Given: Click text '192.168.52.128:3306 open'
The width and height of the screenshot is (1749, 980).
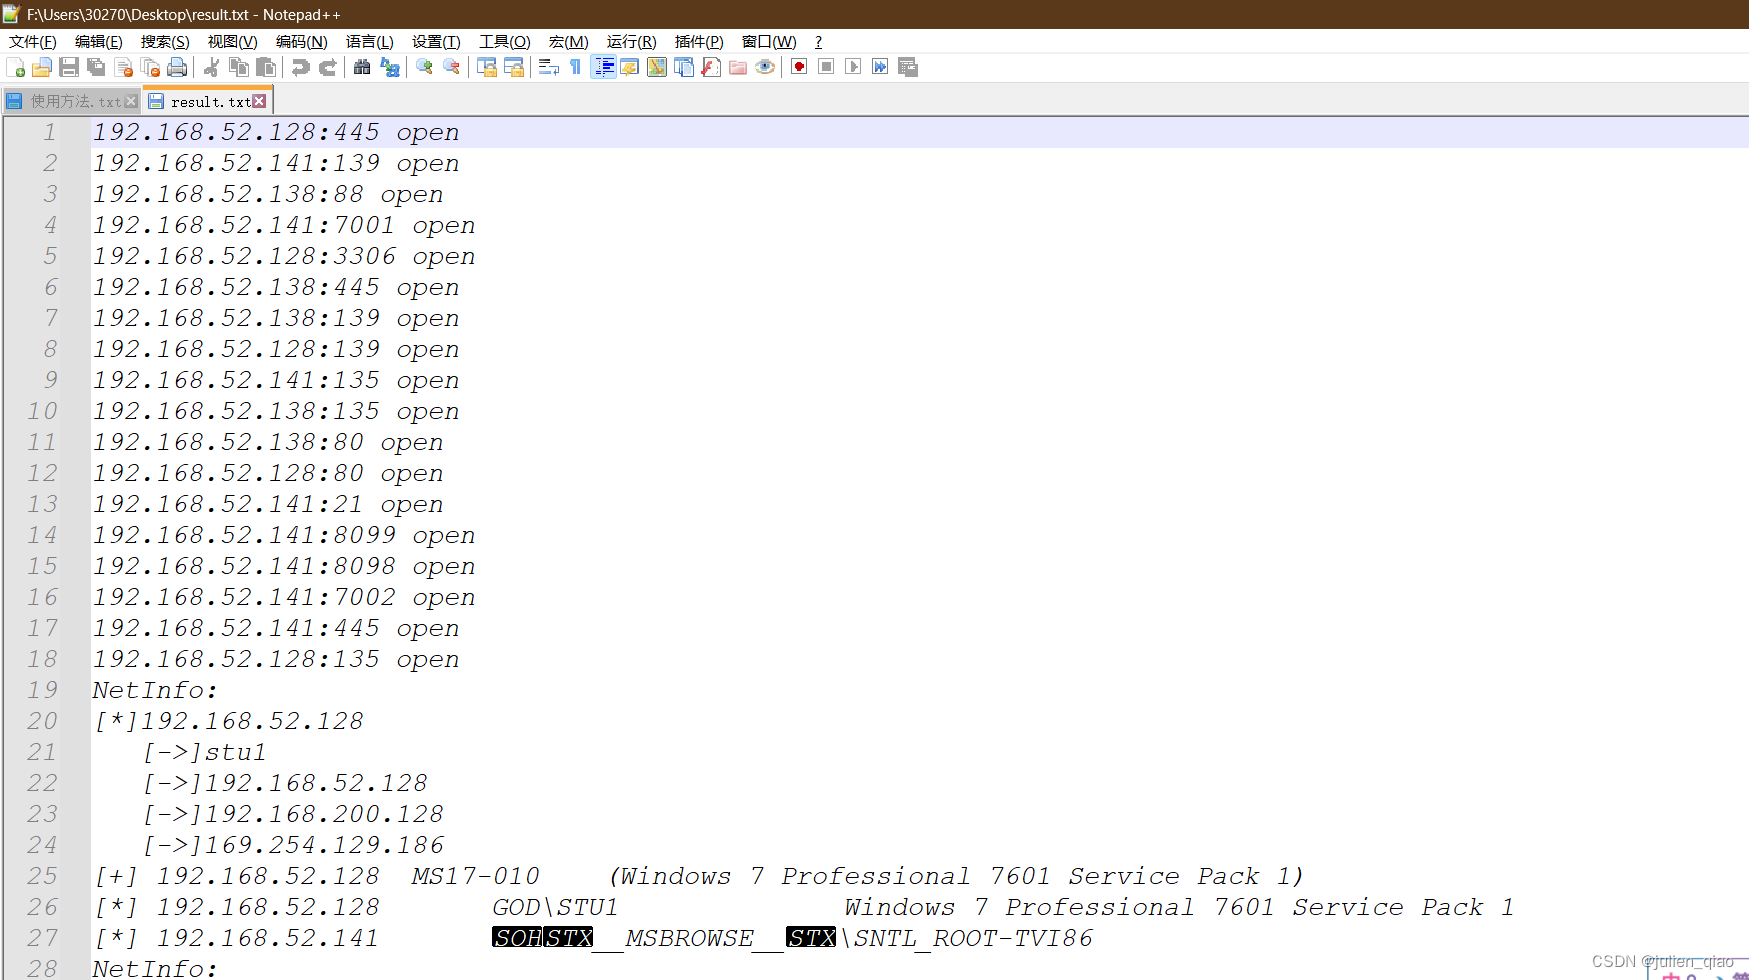Looking at the screenshot, I should [284, 256].
